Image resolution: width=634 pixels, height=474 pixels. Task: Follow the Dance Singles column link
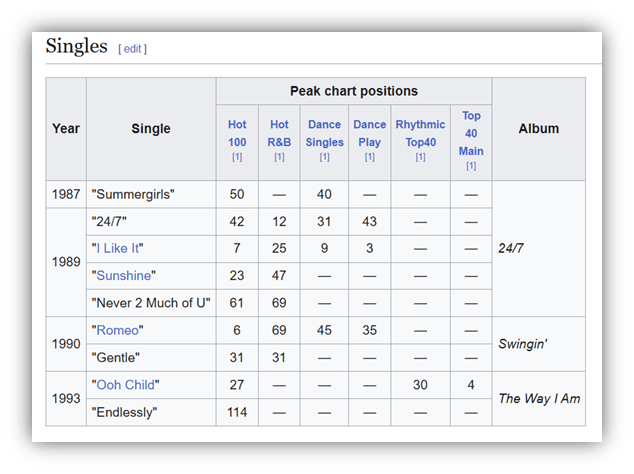(324, 133)
